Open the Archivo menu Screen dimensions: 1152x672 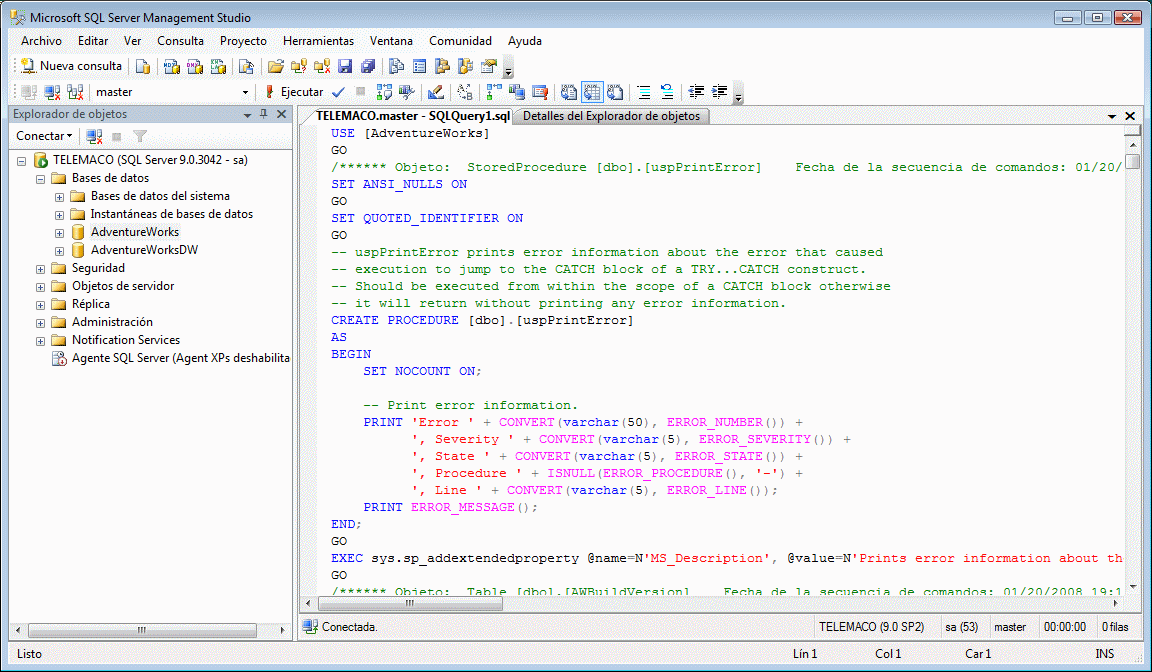click(41, 41)
